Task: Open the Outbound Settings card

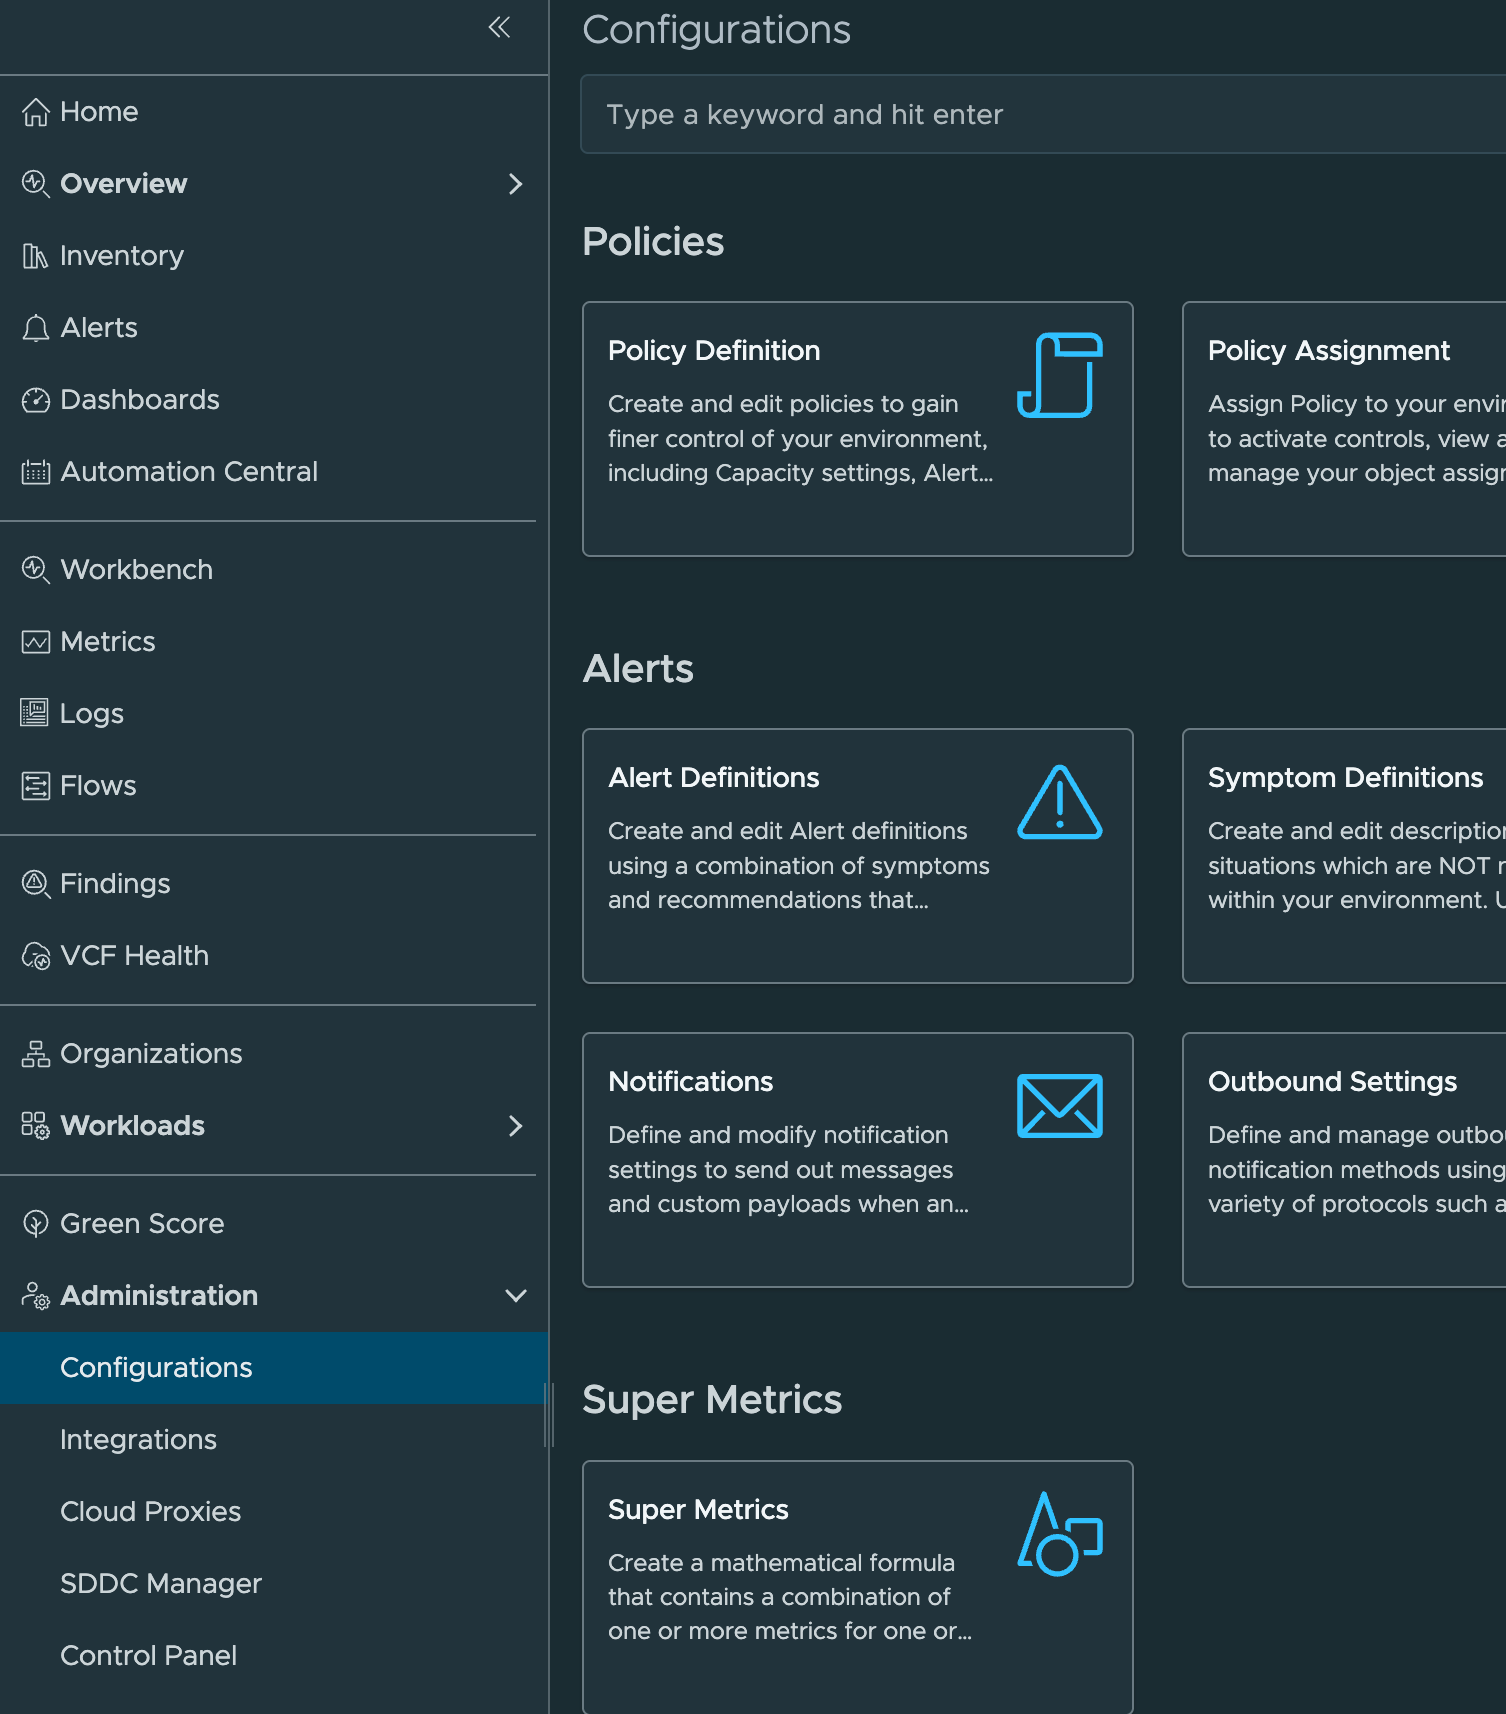Action: tap(1344, 1160)
